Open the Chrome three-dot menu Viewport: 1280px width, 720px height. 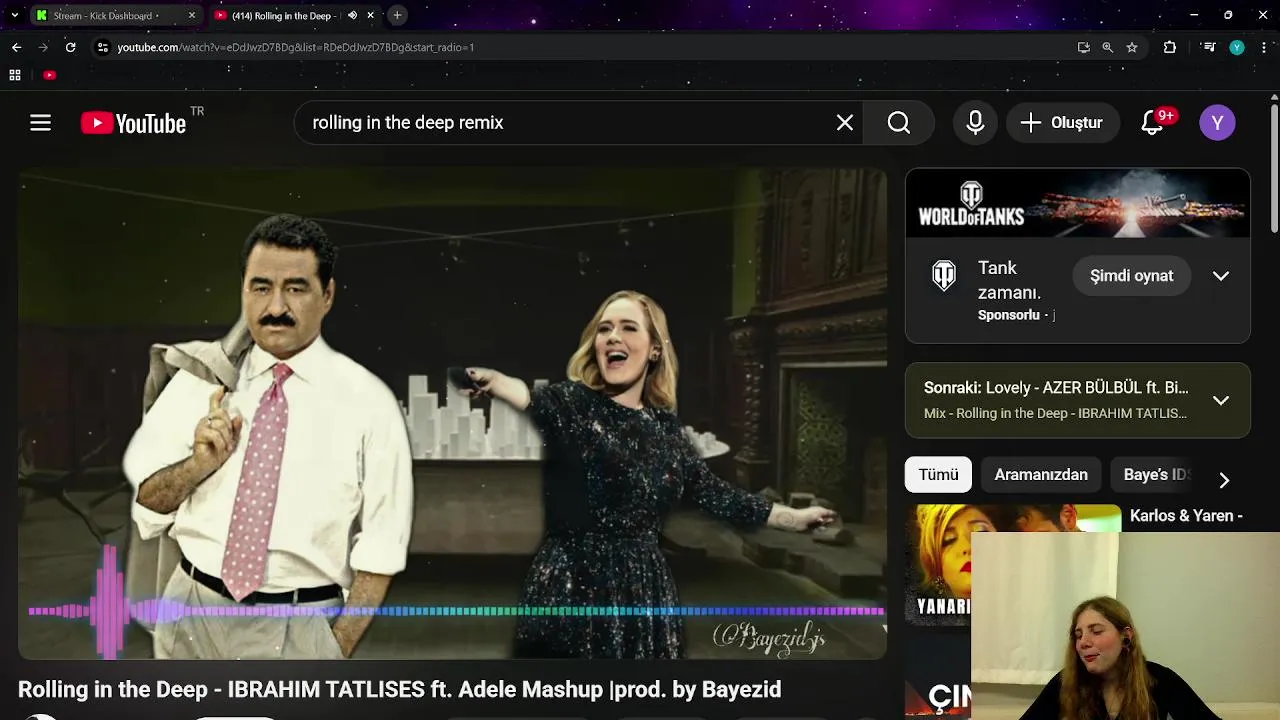coord(1265,47)
